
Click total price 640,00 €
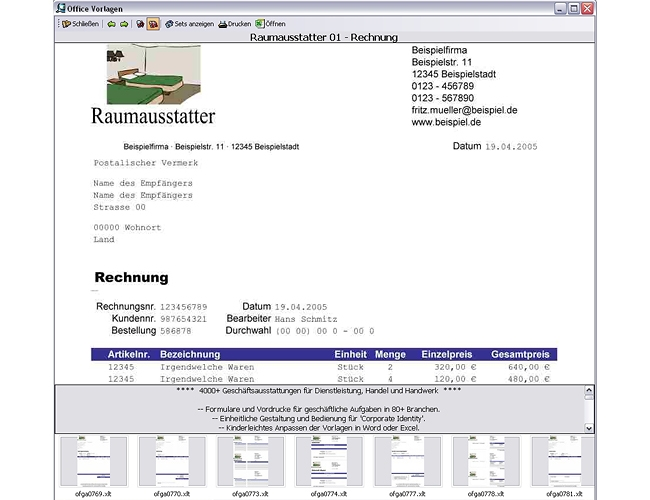point(529,367)
